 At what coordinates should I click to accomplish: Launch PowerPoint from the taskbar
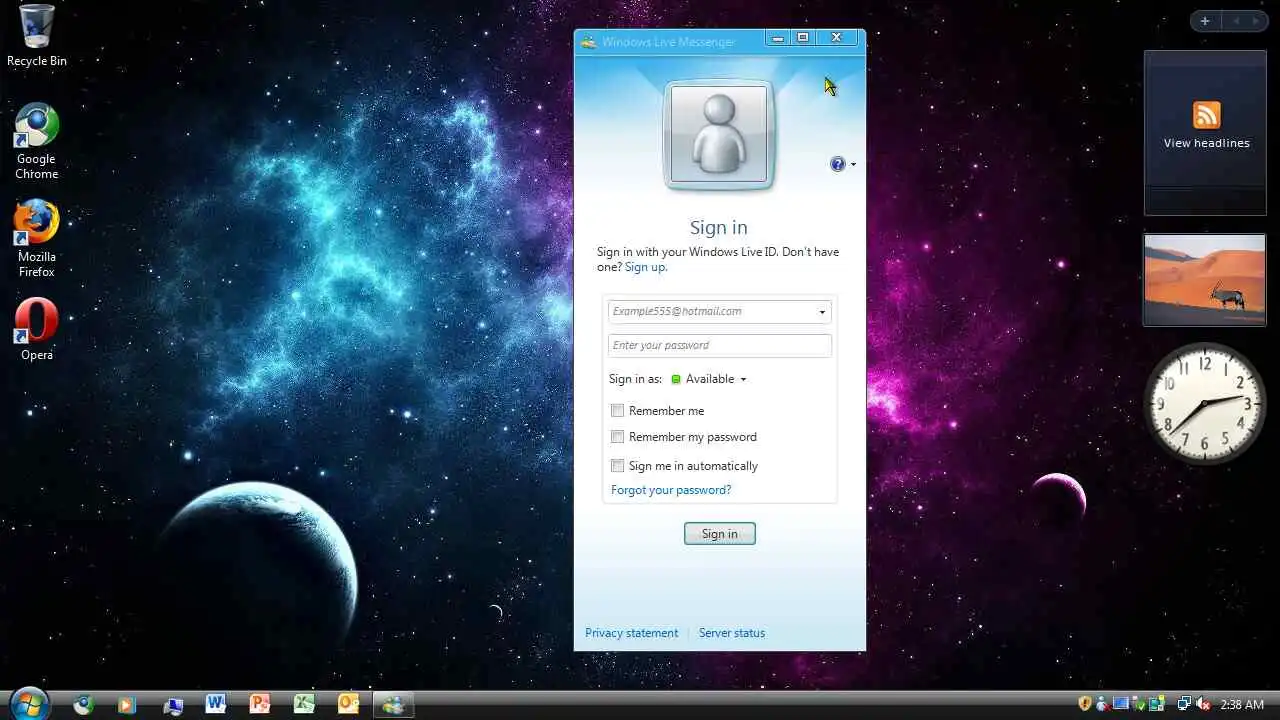coord(260,704)
